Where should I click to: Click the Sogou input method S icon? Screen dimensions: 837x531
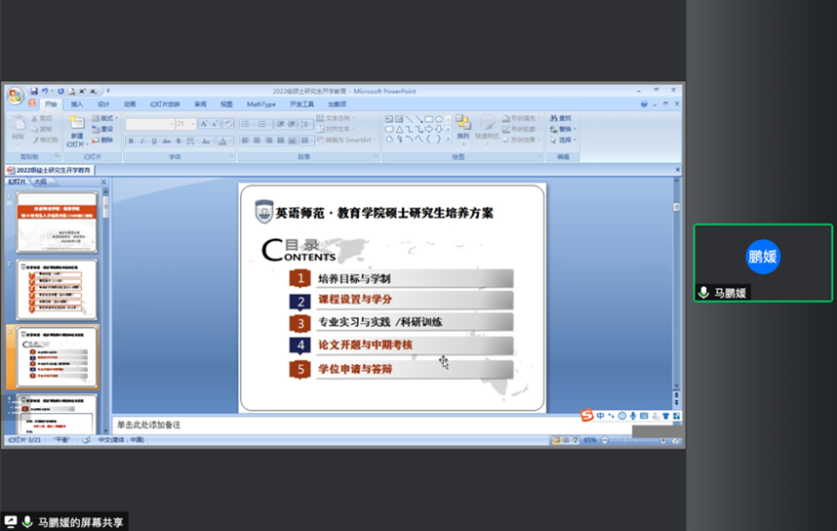[588, 416]
